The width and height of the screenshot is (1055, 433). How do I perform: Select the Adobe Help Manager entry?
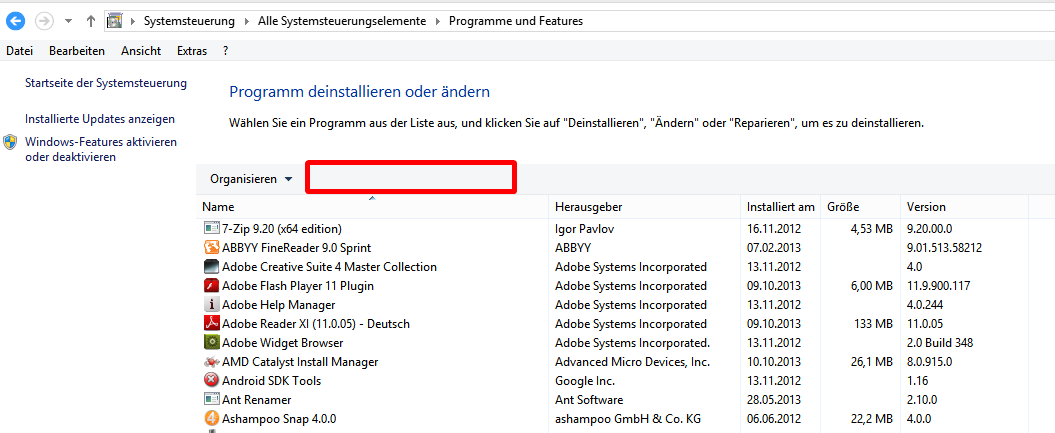coord(279,305)
